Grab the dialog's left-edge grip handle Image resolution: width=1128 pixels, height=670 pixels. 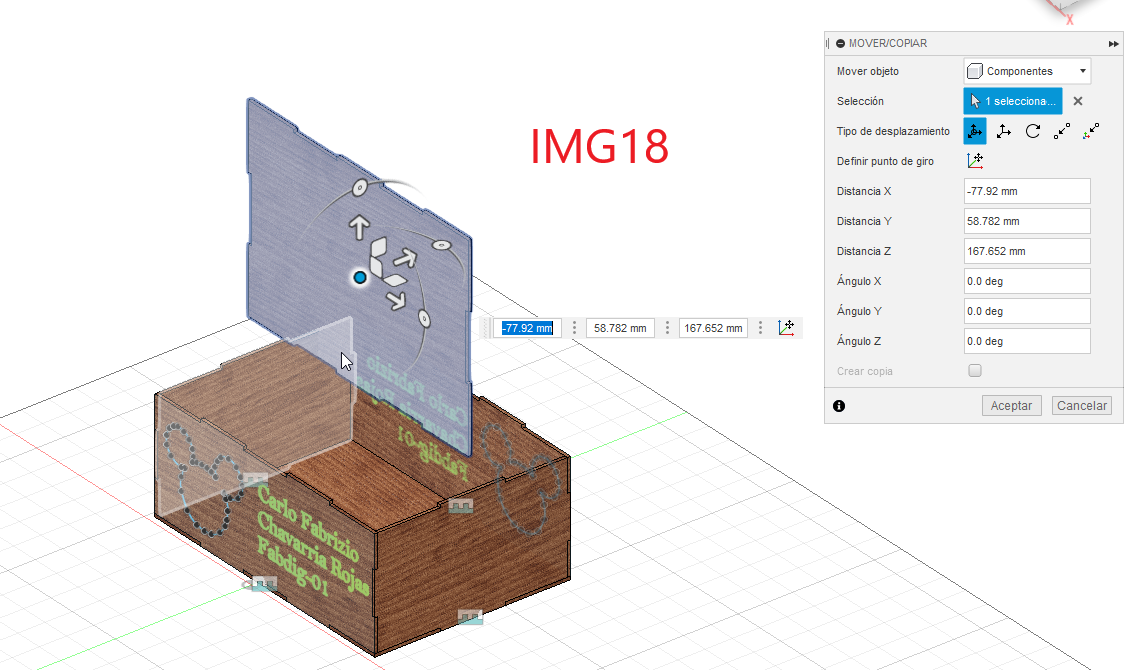[827, 44]
